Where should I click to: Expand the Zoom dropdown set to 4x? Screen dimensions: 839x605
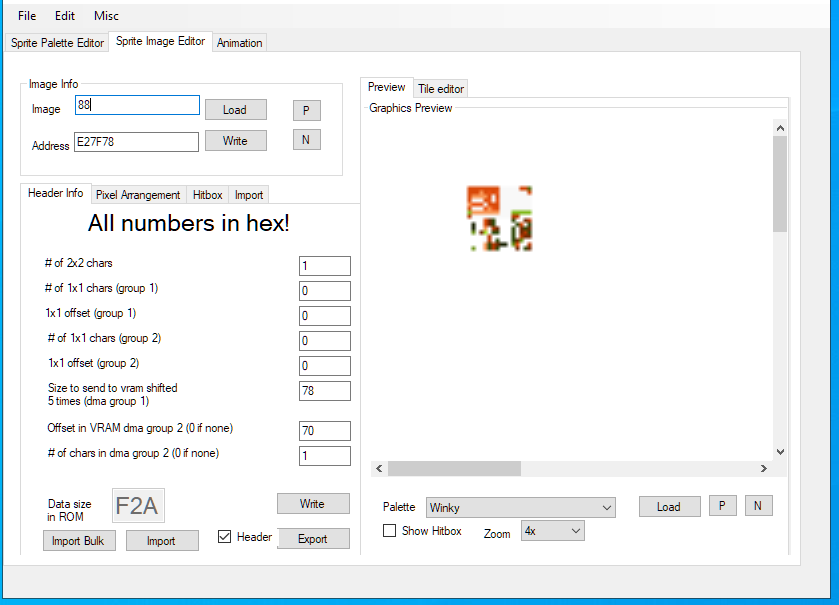tap(553, 532)
